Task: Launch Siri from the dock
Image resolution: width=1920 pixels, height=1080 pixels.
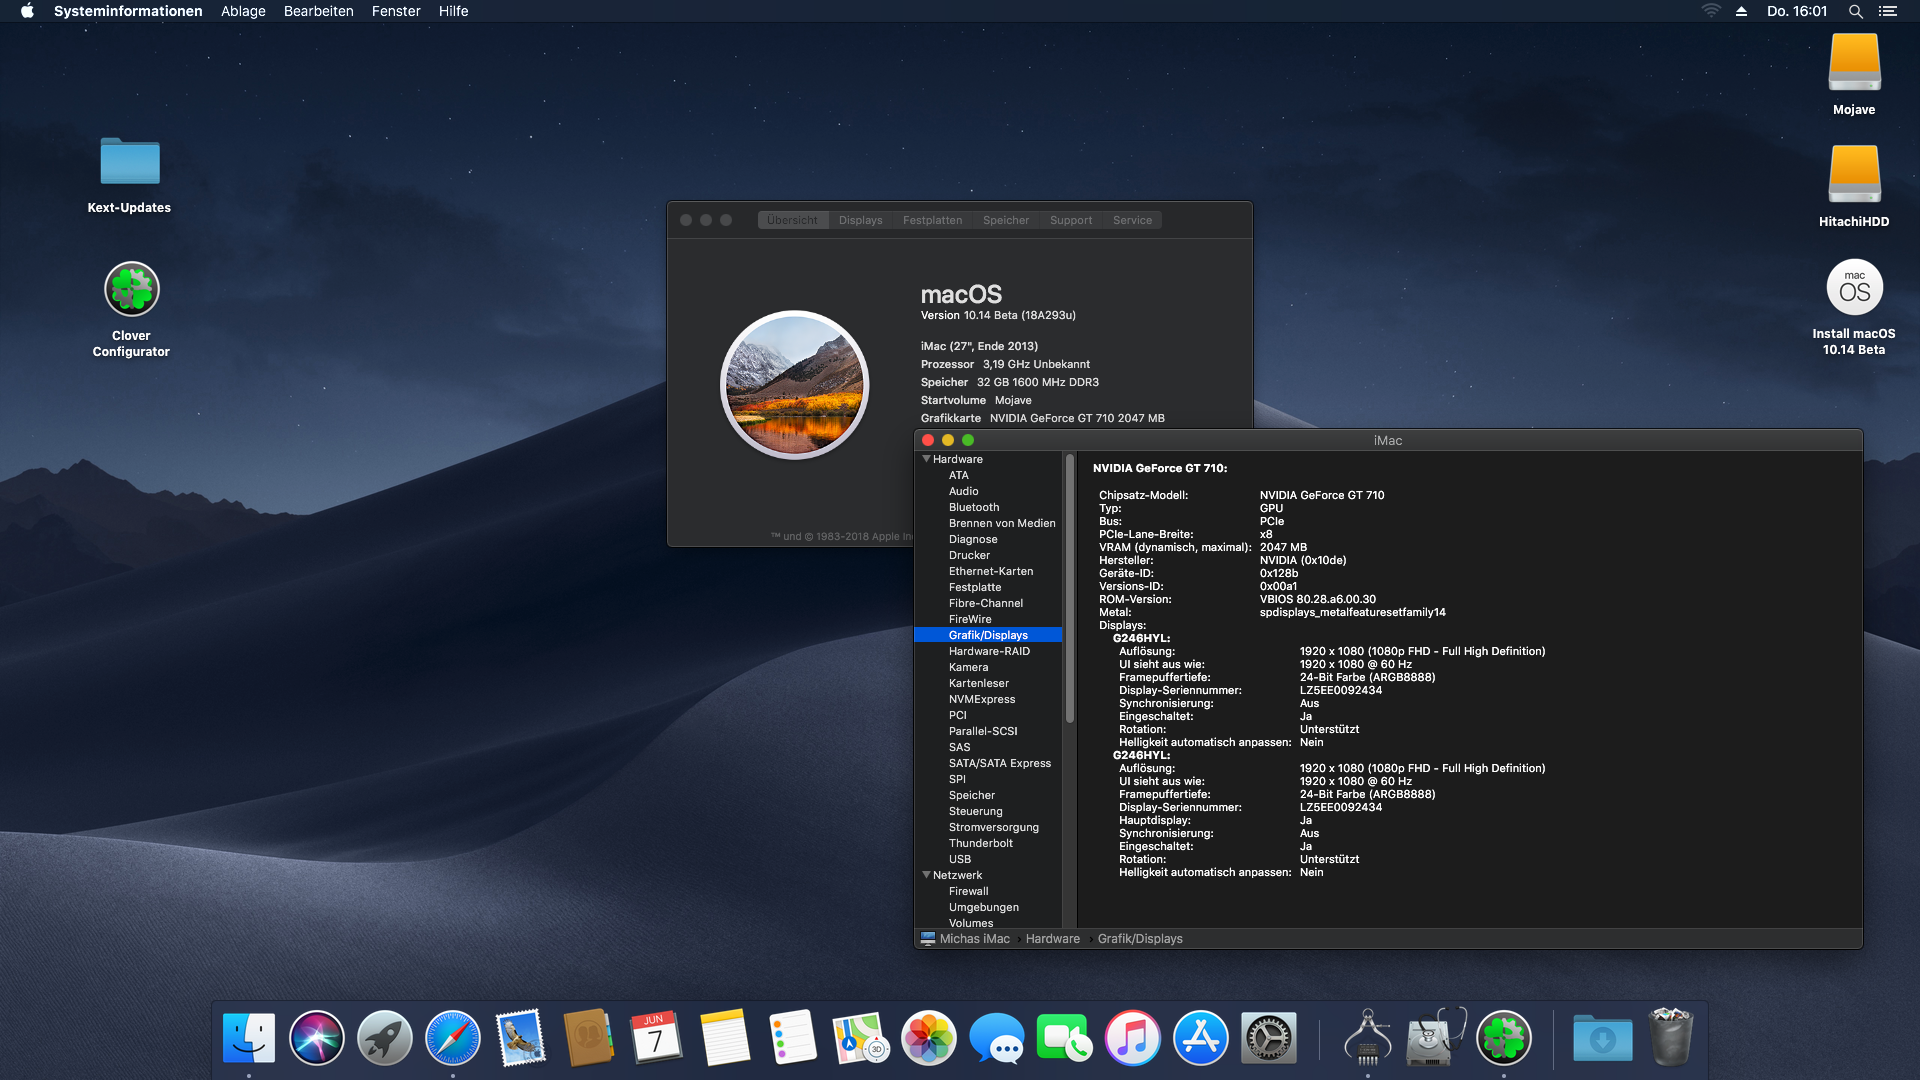Action: pos(317,1038)
